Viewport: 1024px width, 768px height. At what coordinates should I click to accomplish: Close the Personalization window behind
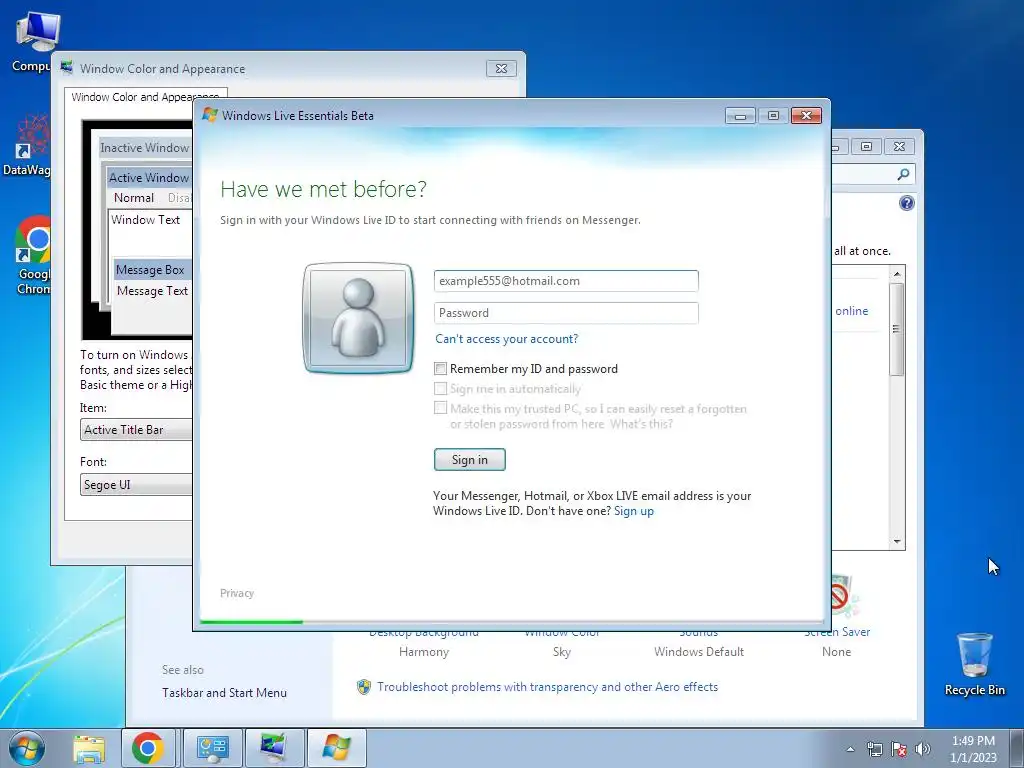pos(899,146)
